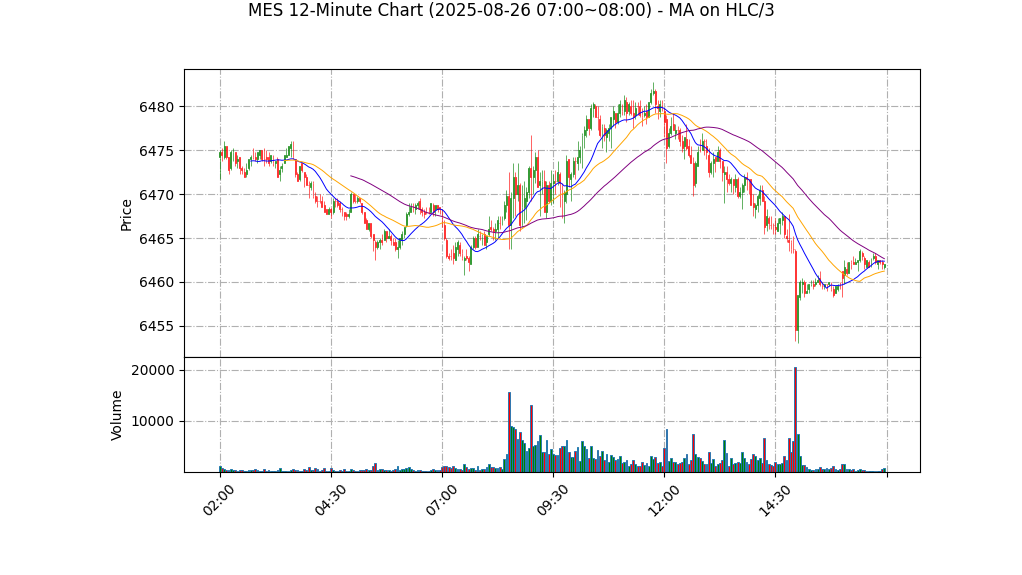
Task: Click the 6470 price axis label
Action: coord(157,195)
